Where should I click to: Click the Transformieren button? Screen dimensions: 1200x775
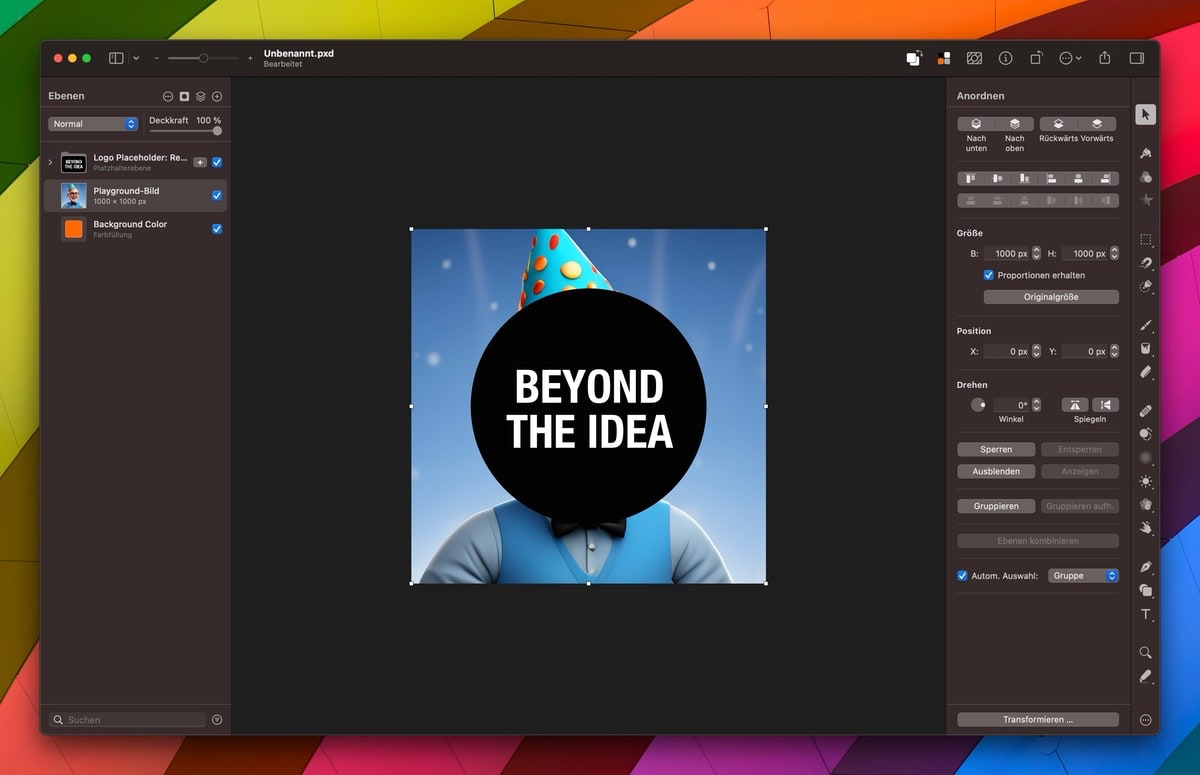click(x=1037, y=720)
